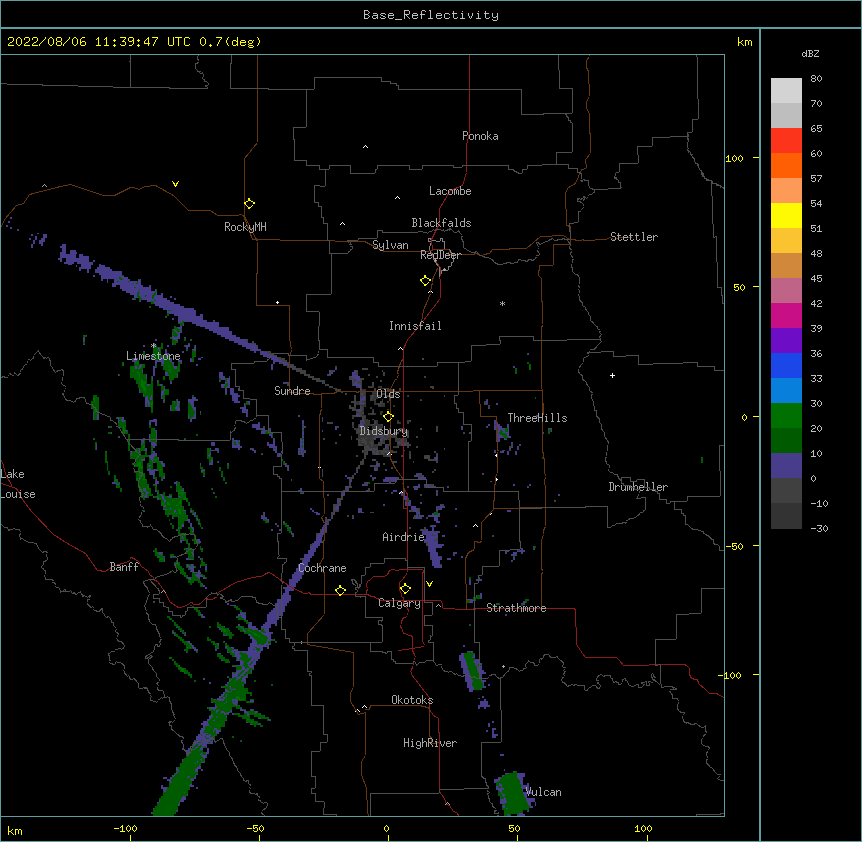Select the Sundre label
The image size is (862, 842).
pos(292,391)
